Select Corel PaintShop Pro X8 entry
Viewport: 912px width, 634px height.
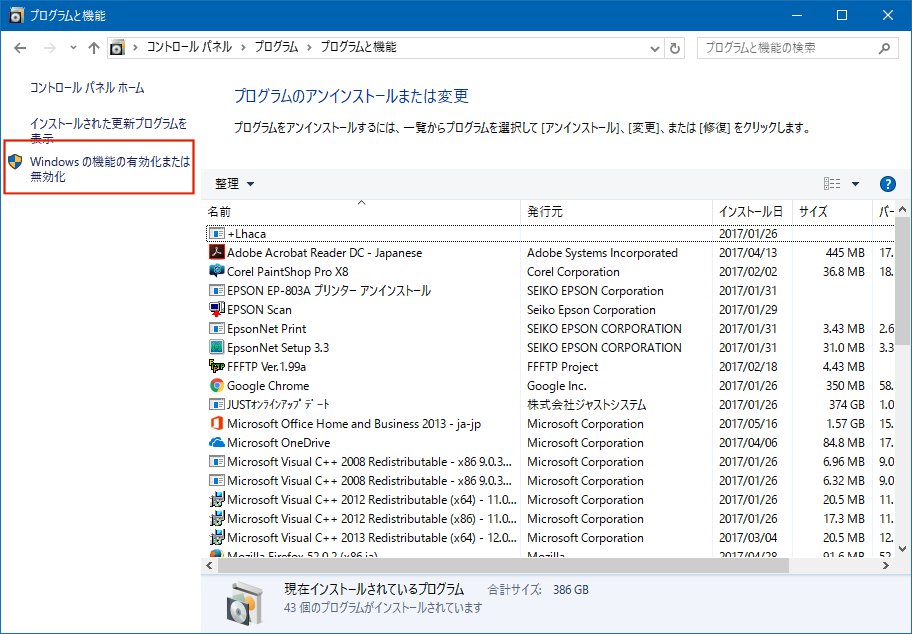(288, 272)
